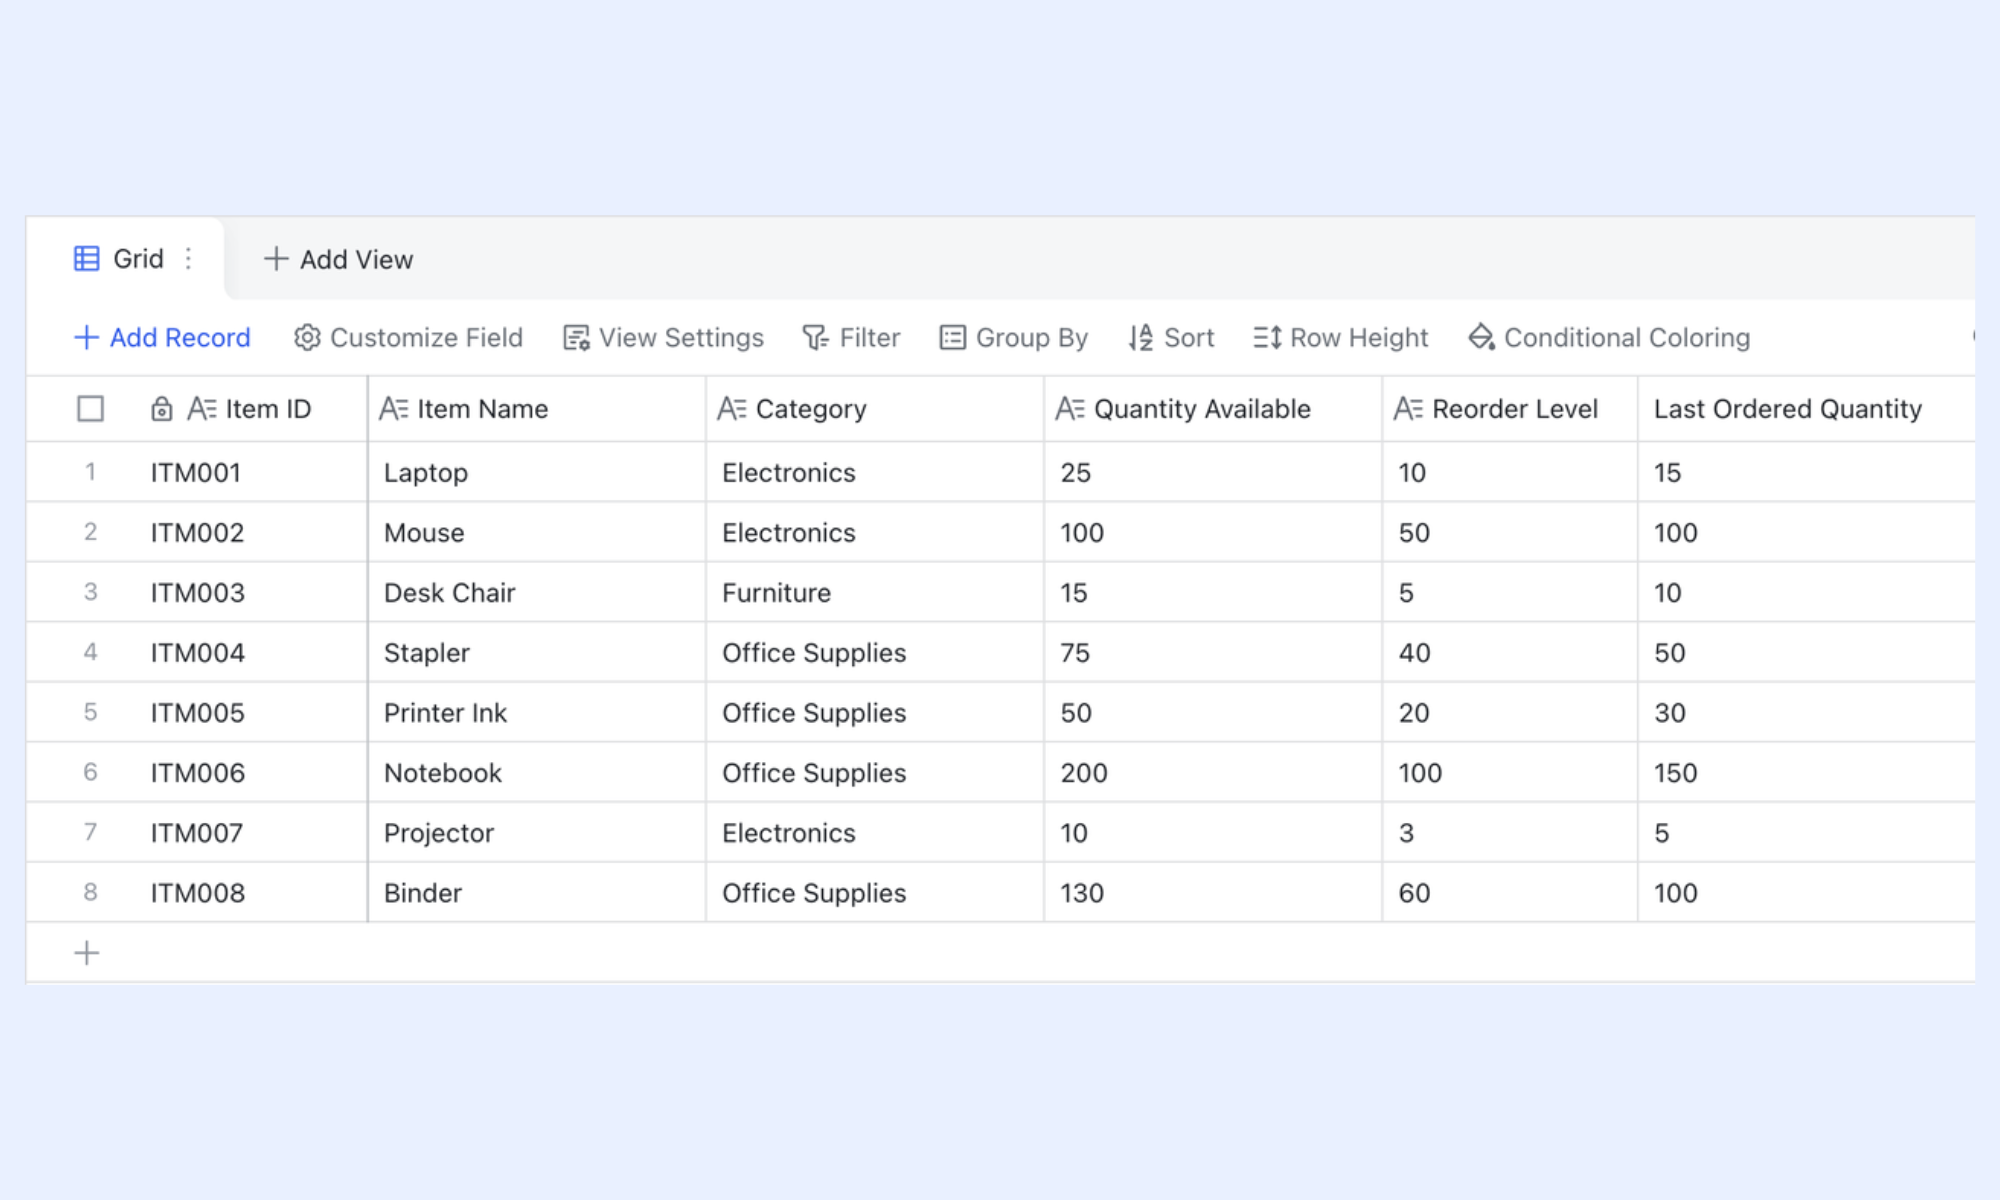Viewport: 2000px width, 1200px height.
Task: Click the Furniture category cell
Action: click(875, 592)
